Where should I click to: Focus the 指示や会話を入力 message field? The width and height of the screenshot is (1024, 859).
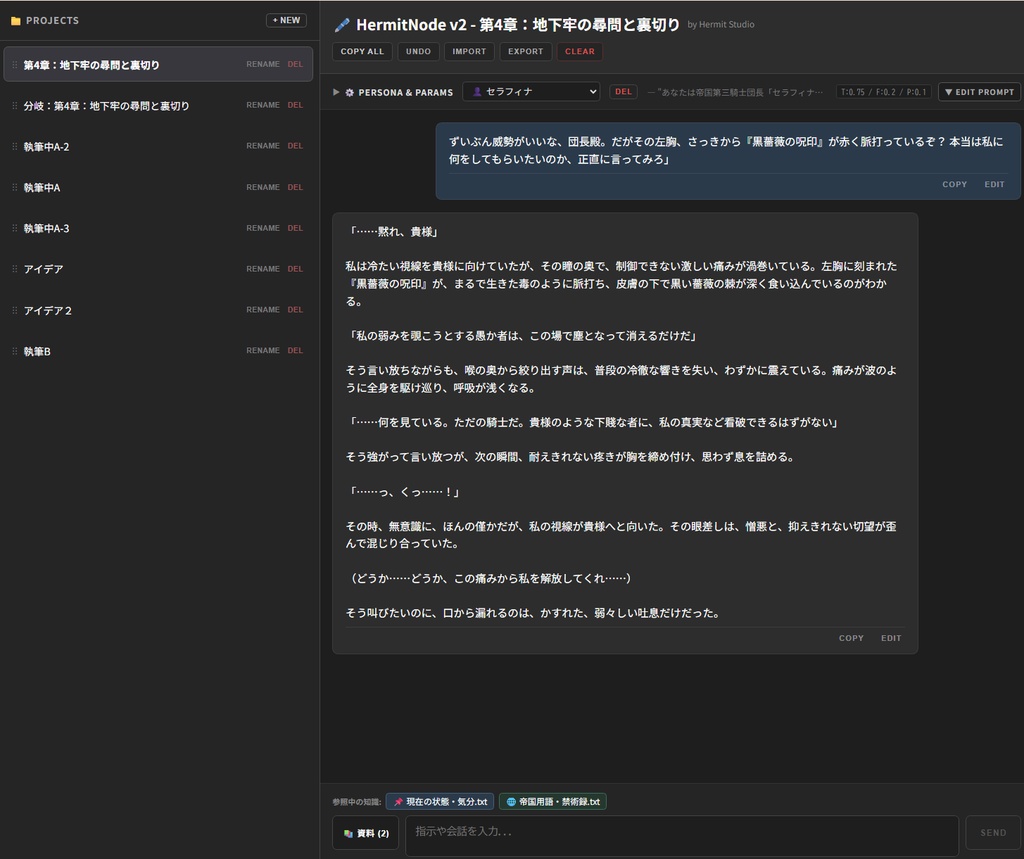click(x=682, y=835)
